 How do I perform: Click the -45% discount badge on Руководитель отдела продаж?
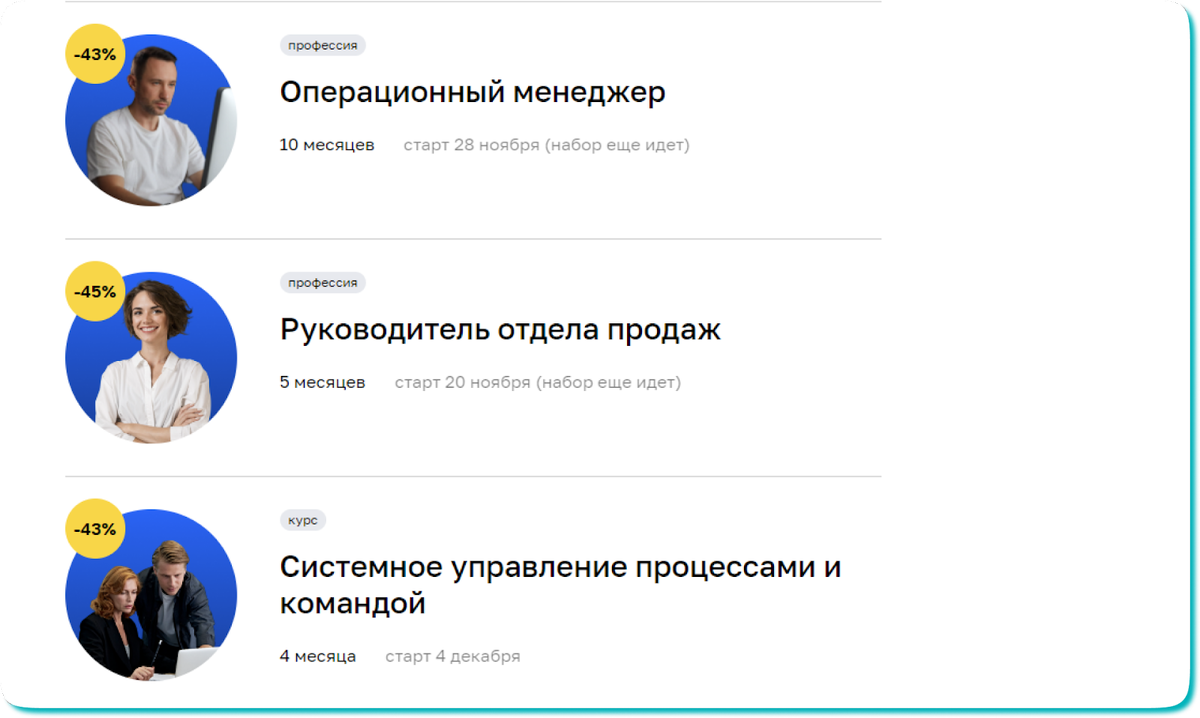coord(94,291)
